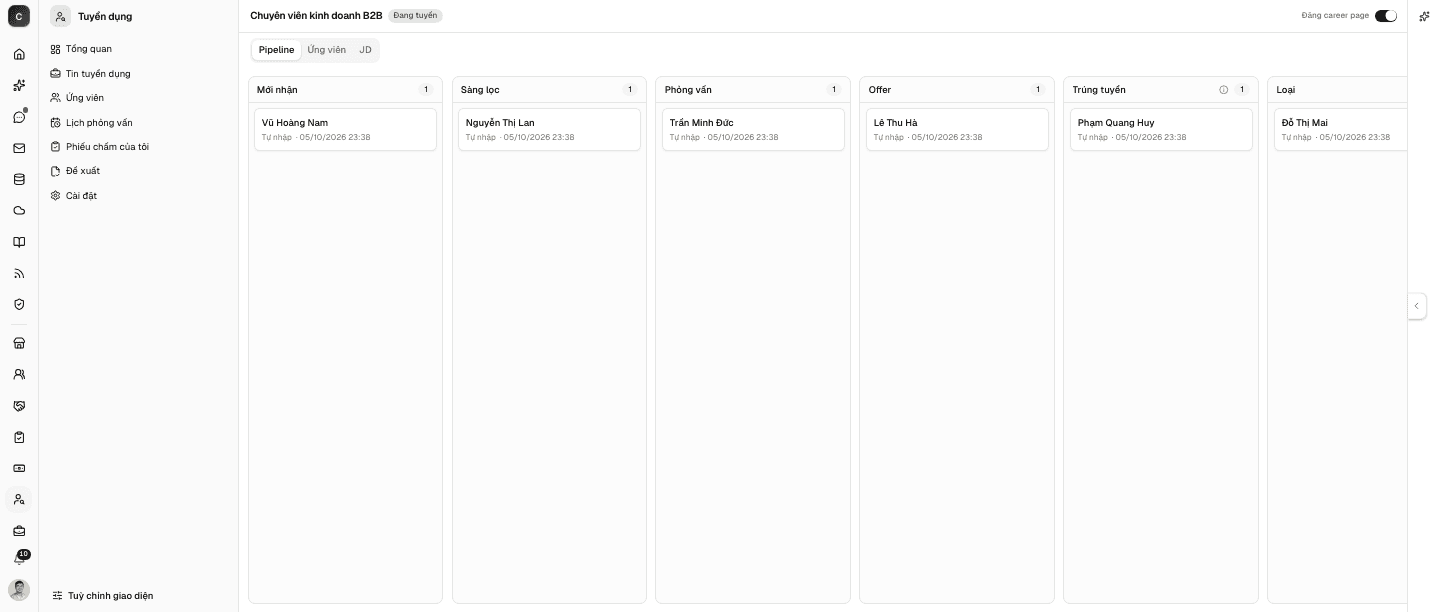Show info tooltip icon in Trúng tuyển column
The image size is (1440, 612).
[x=1223, y=90]
